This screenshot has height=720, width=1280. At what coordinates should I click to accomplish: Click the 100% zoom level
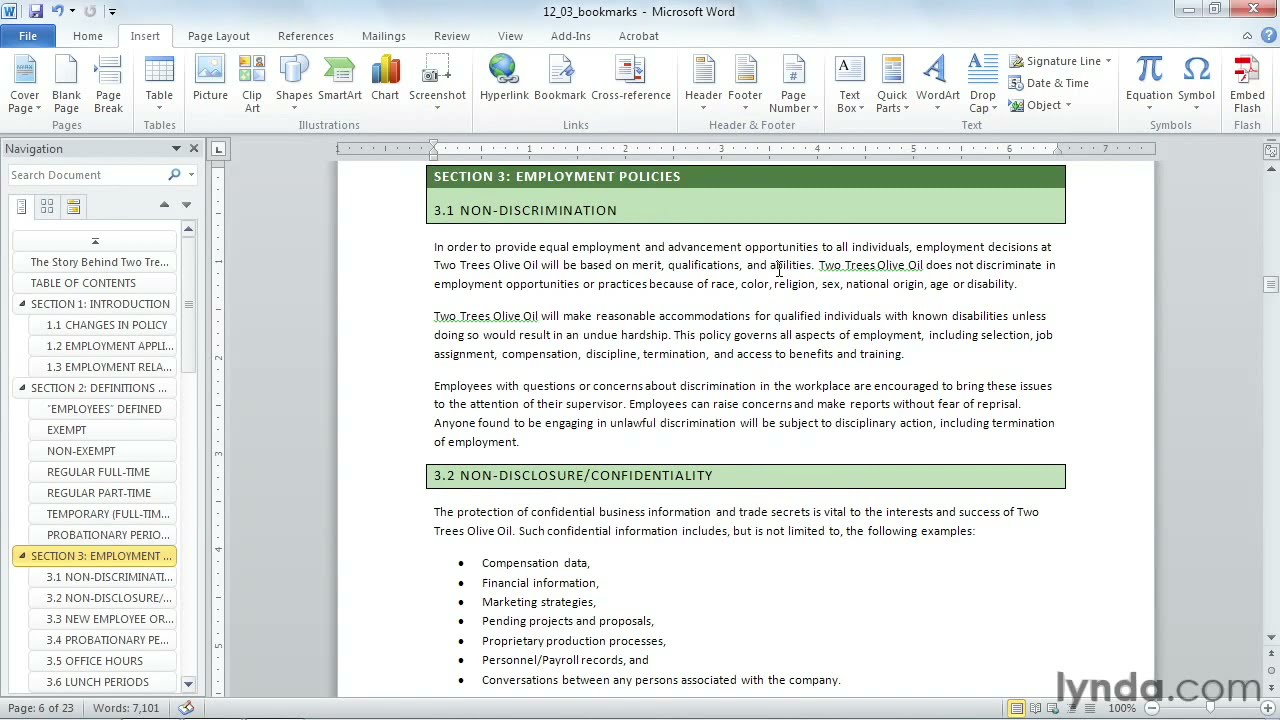(x=1122, y=708)
